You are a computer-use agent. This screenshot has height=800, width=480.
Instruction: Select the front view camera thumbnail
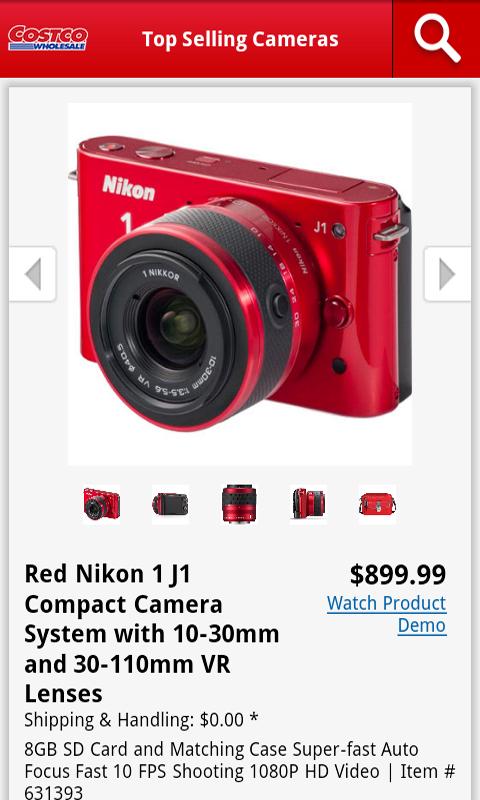coord(102,504)
